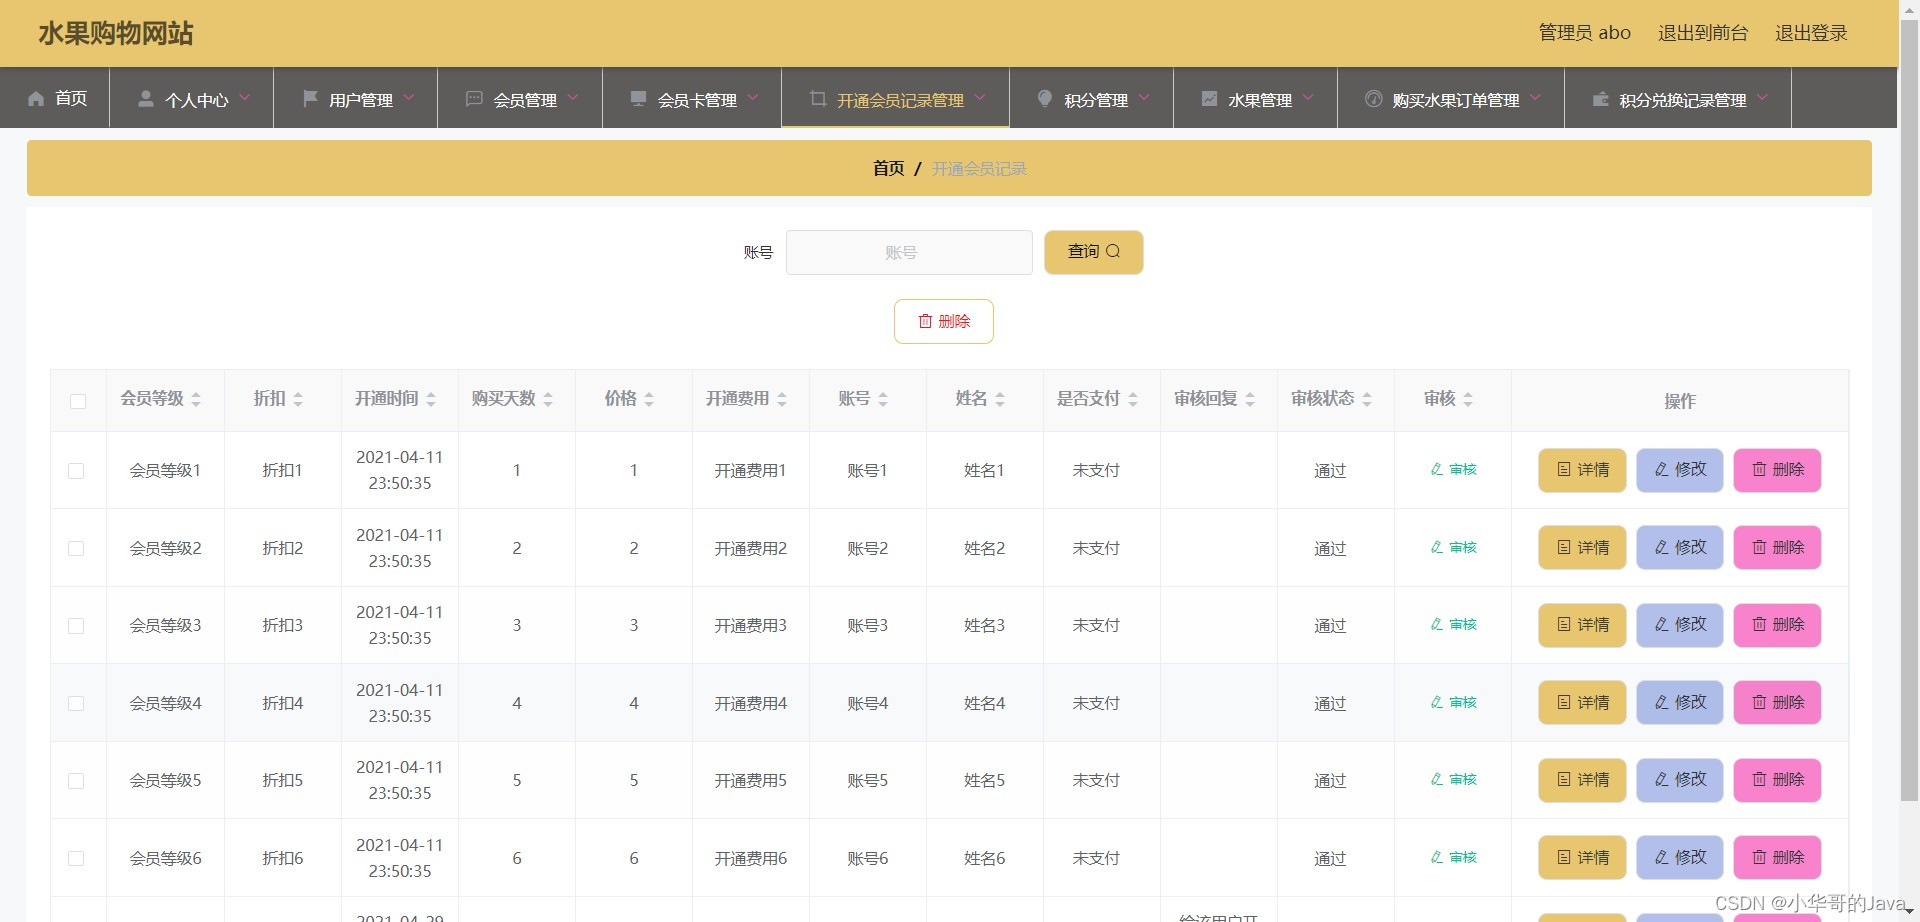Click the chat bubble icon next to 会员管理
1920x922 pixels.
[474, 98]
